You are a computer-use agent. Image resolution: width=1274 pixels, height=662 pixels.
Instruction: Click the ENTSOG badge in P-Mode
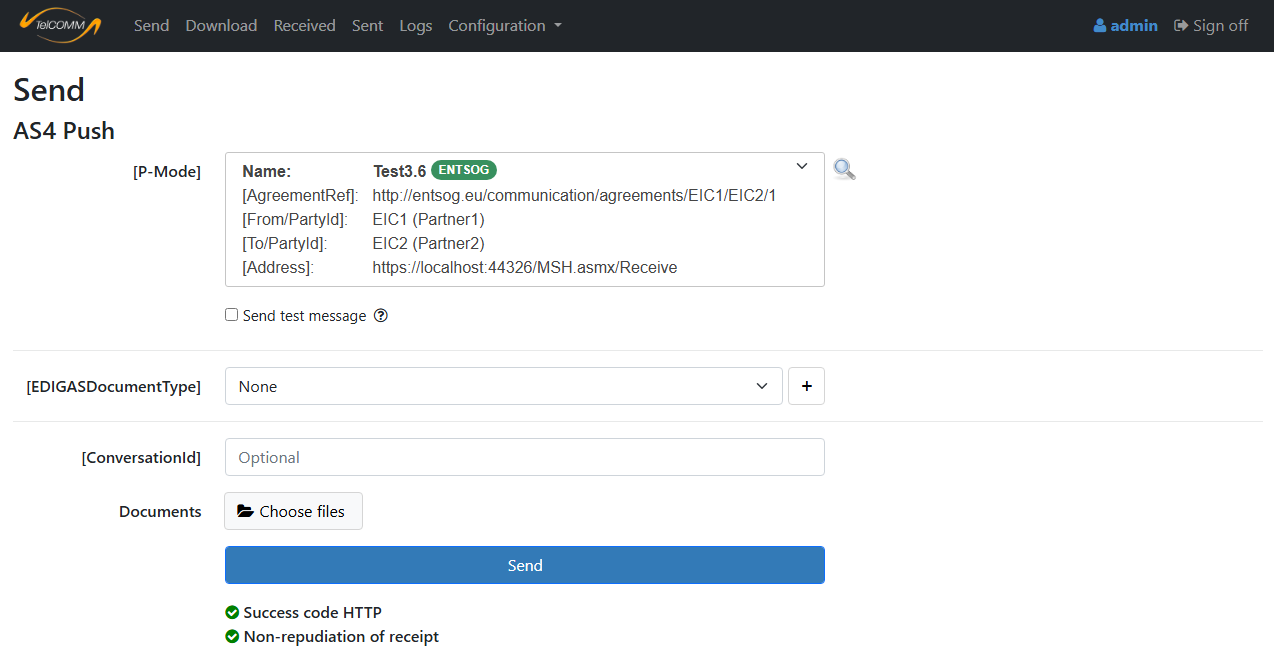pos(463,170)
